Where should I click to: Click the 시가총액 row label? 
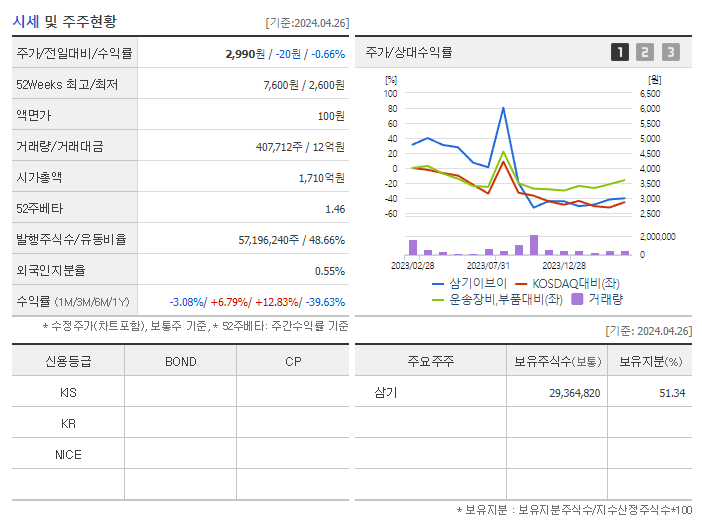(39, 177)
